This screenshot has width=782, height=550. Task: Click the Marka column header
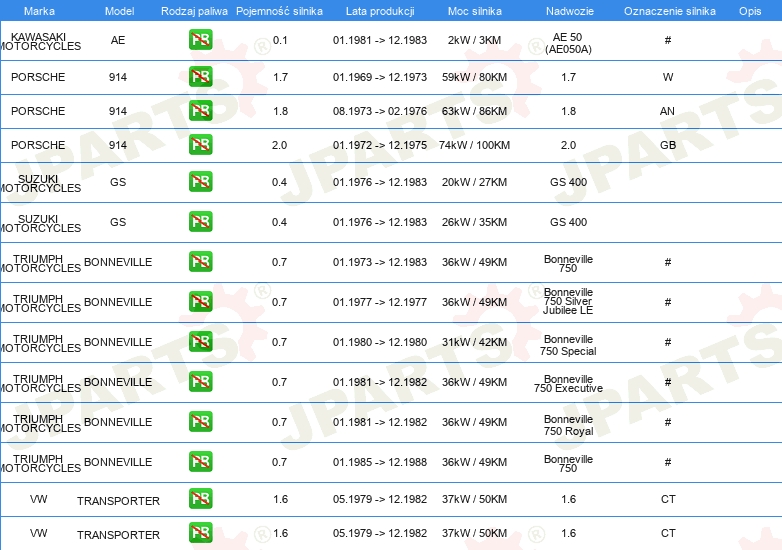[x=39, y=11]
